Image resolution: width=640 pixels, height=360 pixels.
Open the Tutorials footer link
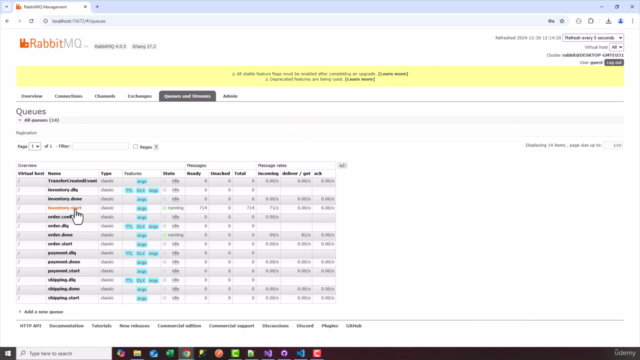pos(101,326)
